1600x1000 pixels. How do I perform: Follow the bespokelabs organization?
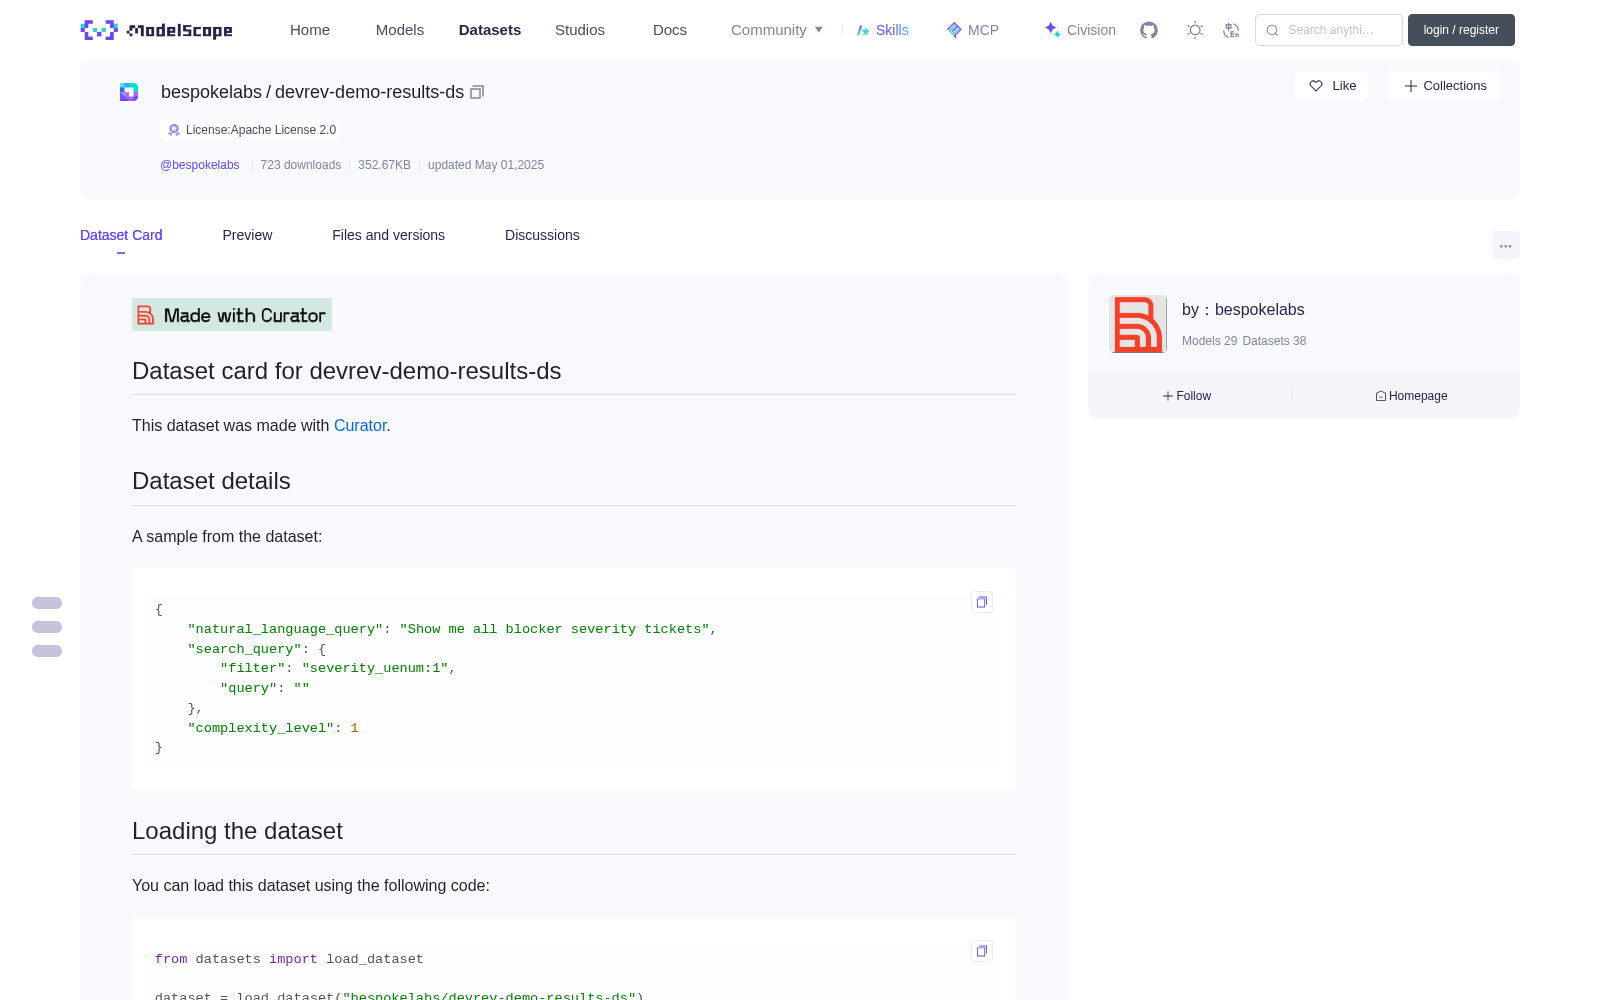click(x=1187, y=396)
